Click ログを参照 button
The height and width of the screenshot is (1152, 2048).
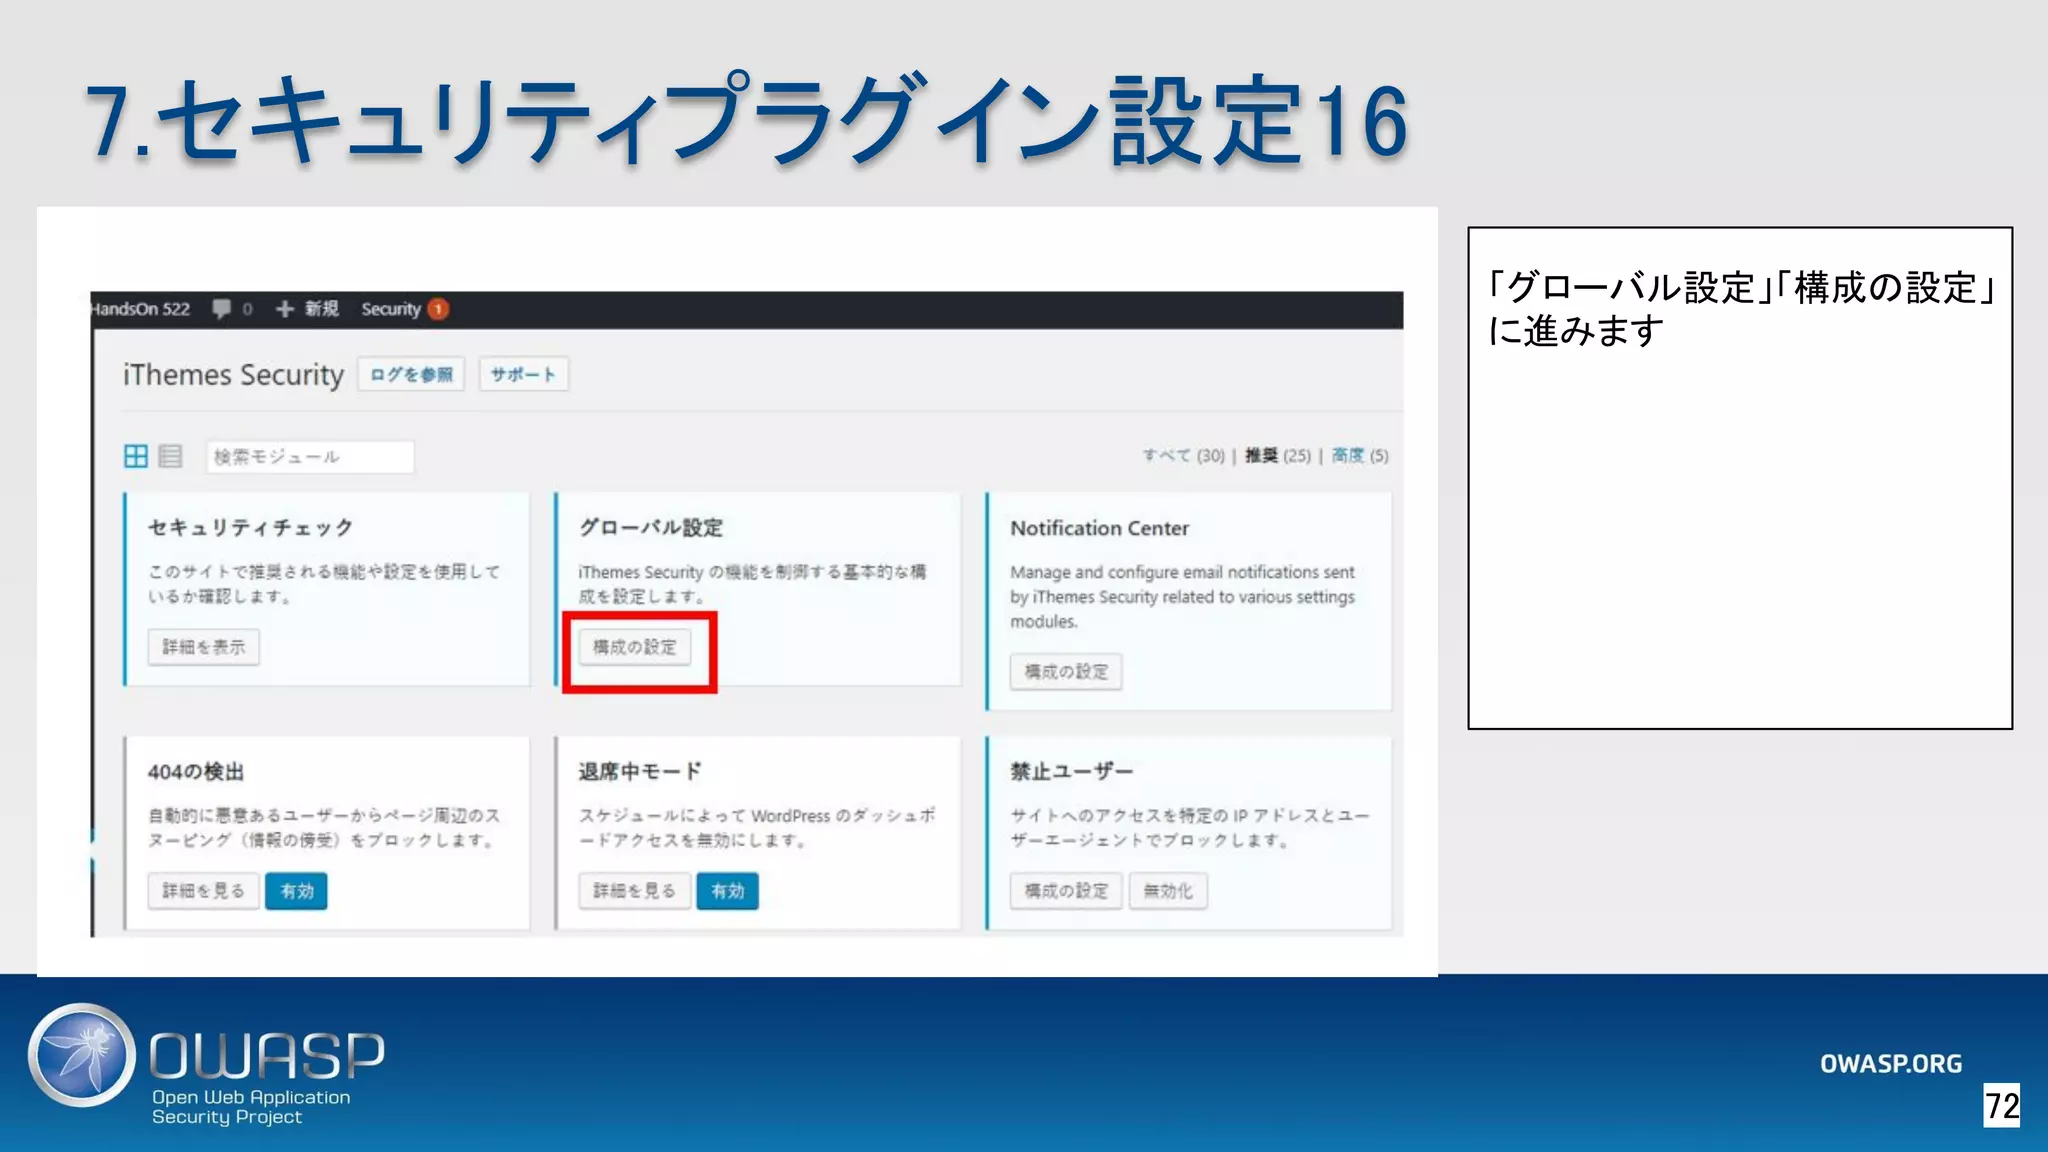pyautogui.click(x=411, y=374)
